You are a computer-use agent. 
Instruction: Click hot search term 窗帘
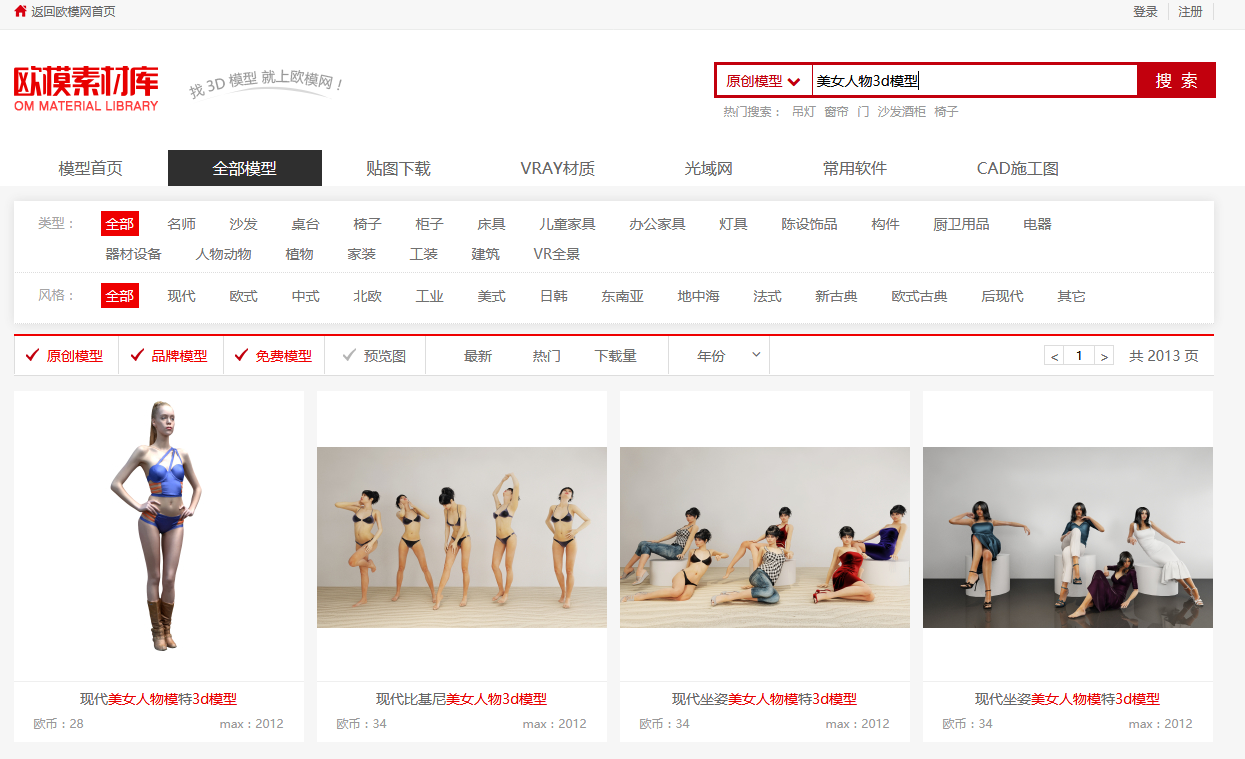coord(836,112)
